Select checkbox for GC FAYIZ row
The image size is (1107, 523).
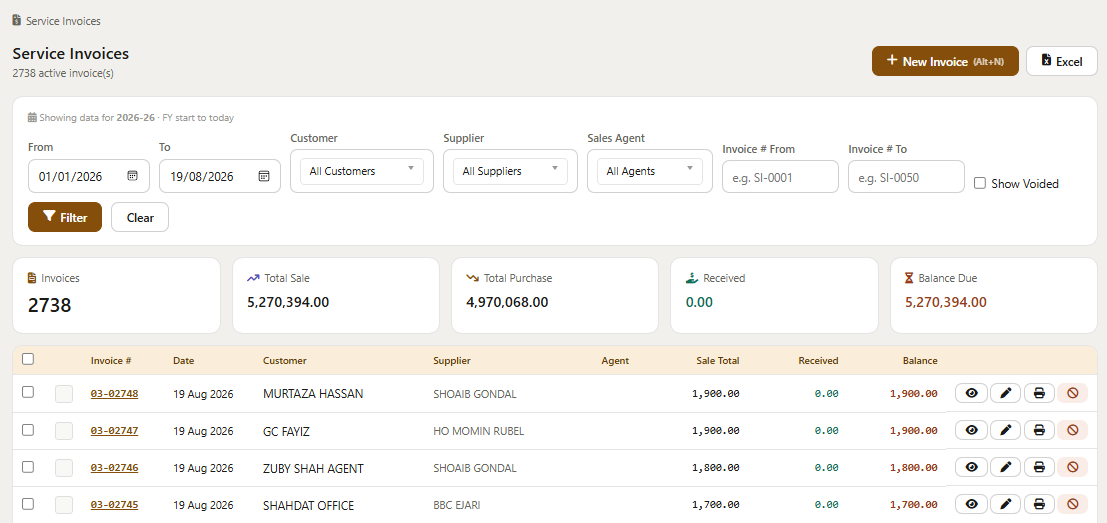pyautogui.click(x=28, y=430)
